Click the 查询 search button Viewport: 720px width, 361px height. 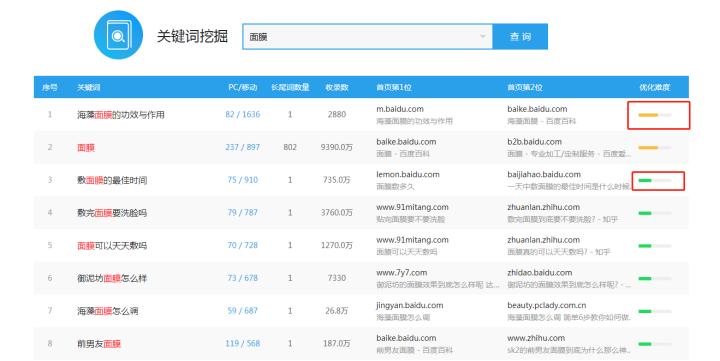click(x=520, y=36)
